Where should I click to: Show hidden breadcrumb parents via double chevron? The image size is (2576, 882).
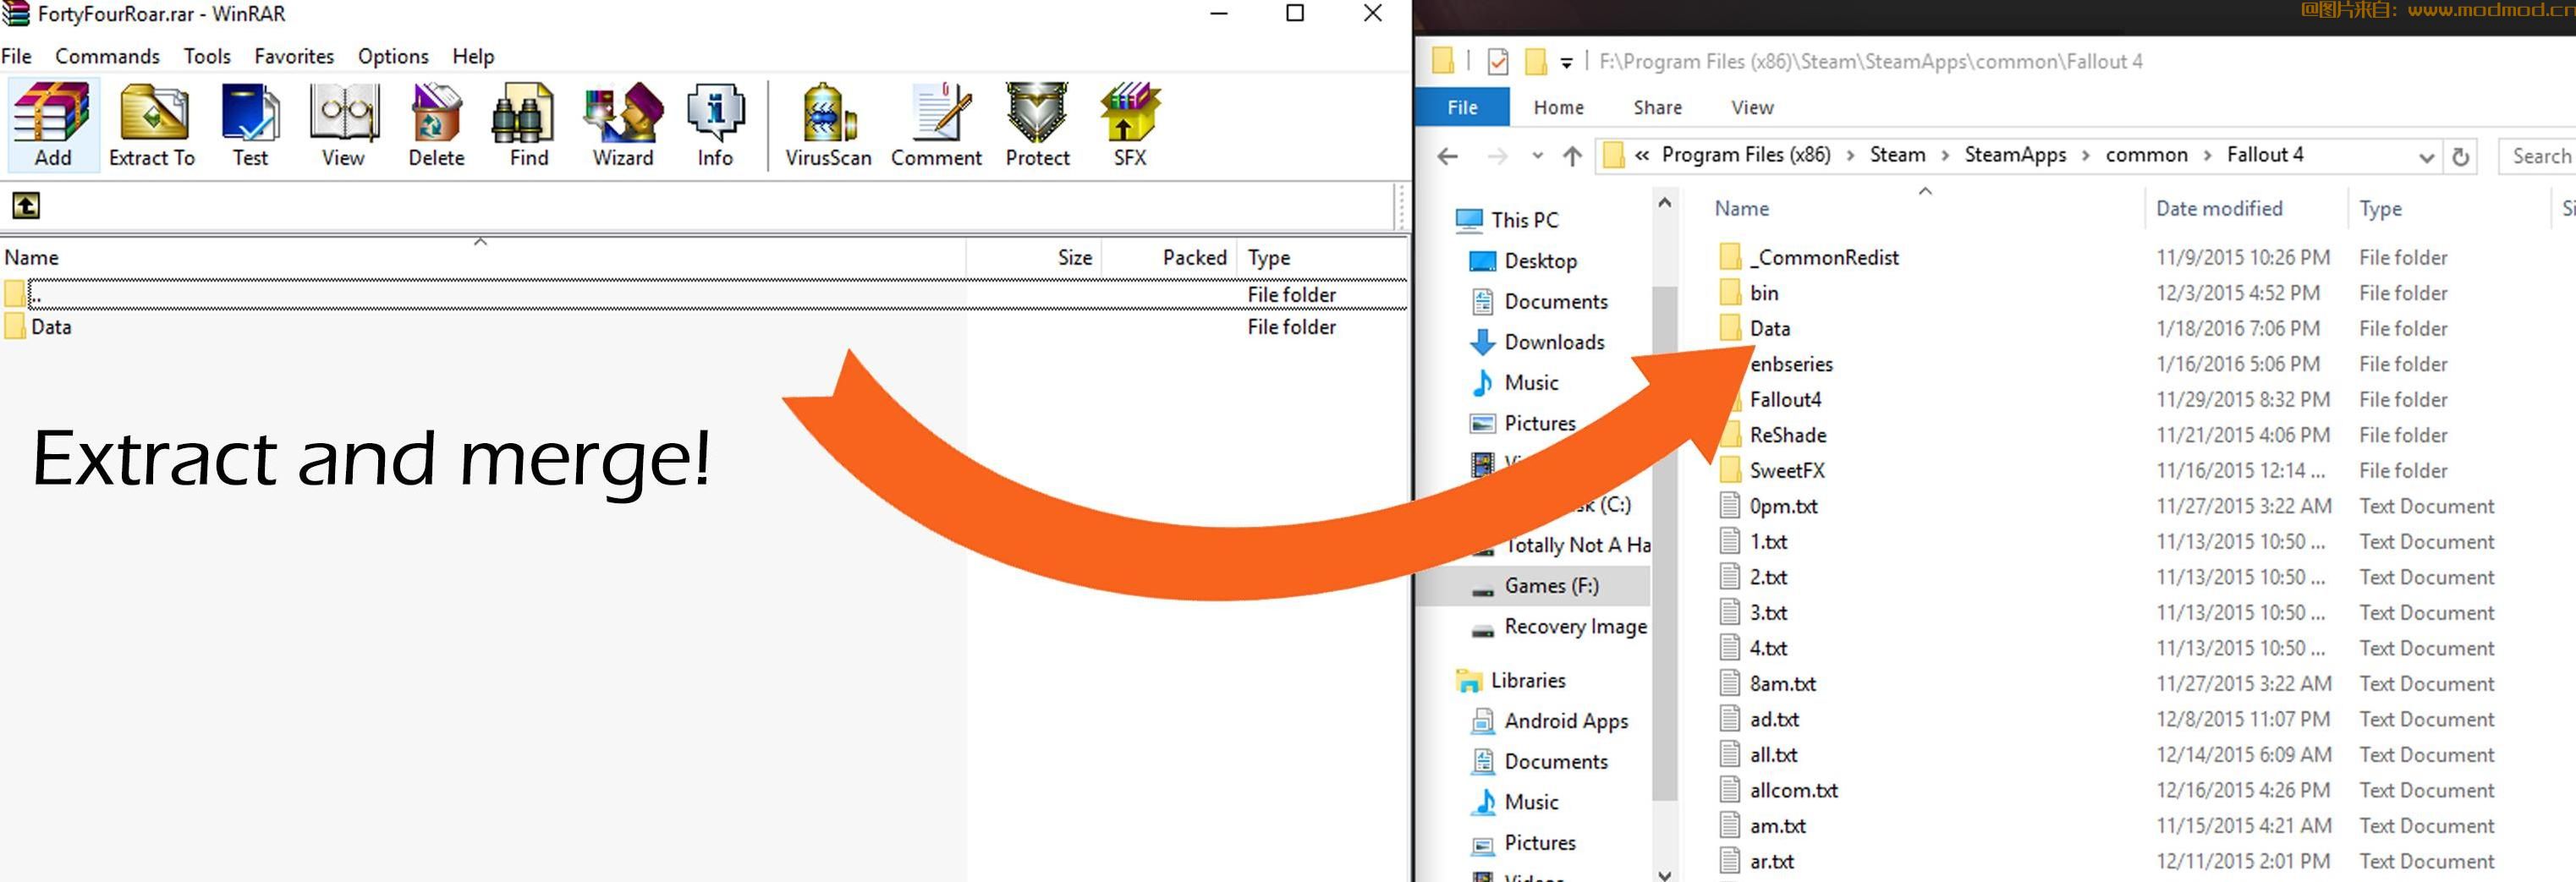click(1642, 155)
